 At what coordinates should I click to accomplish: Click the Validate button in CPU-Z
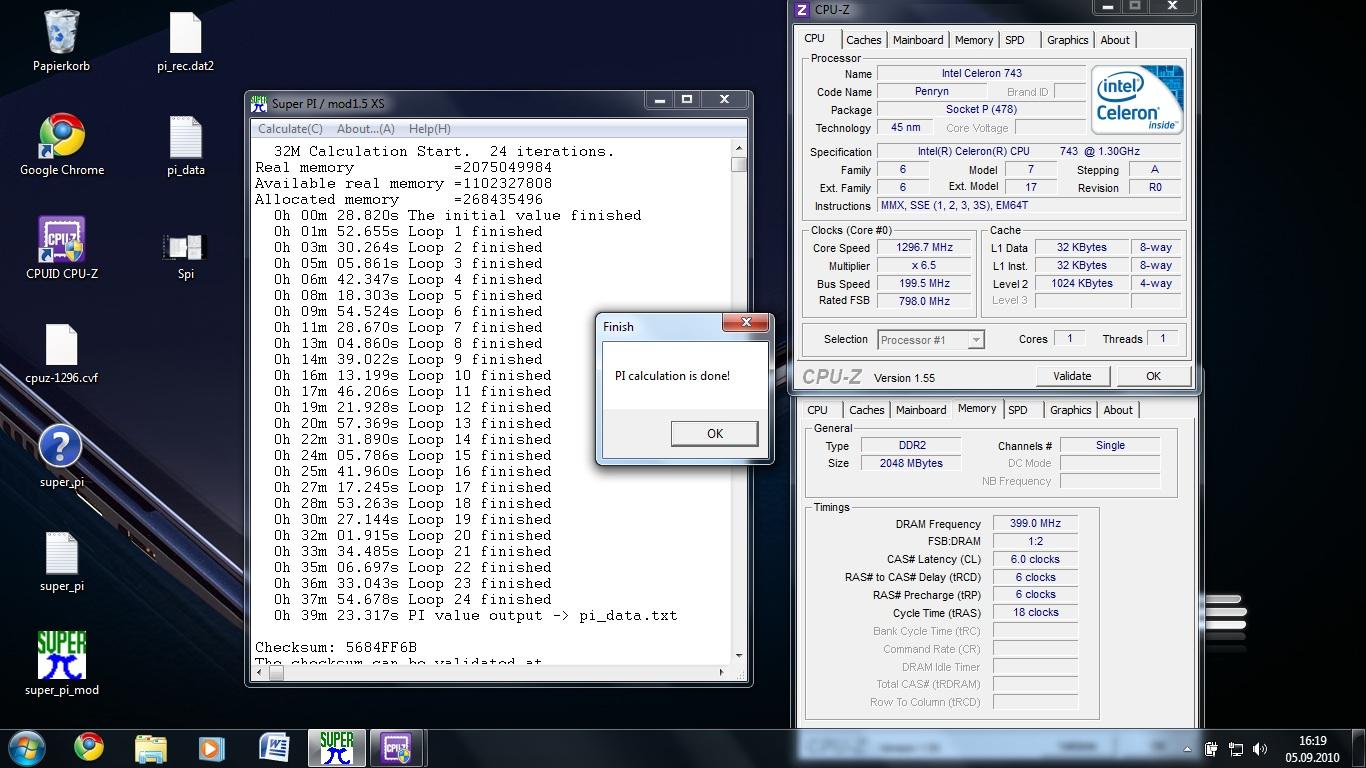(x=1072, y=376)
